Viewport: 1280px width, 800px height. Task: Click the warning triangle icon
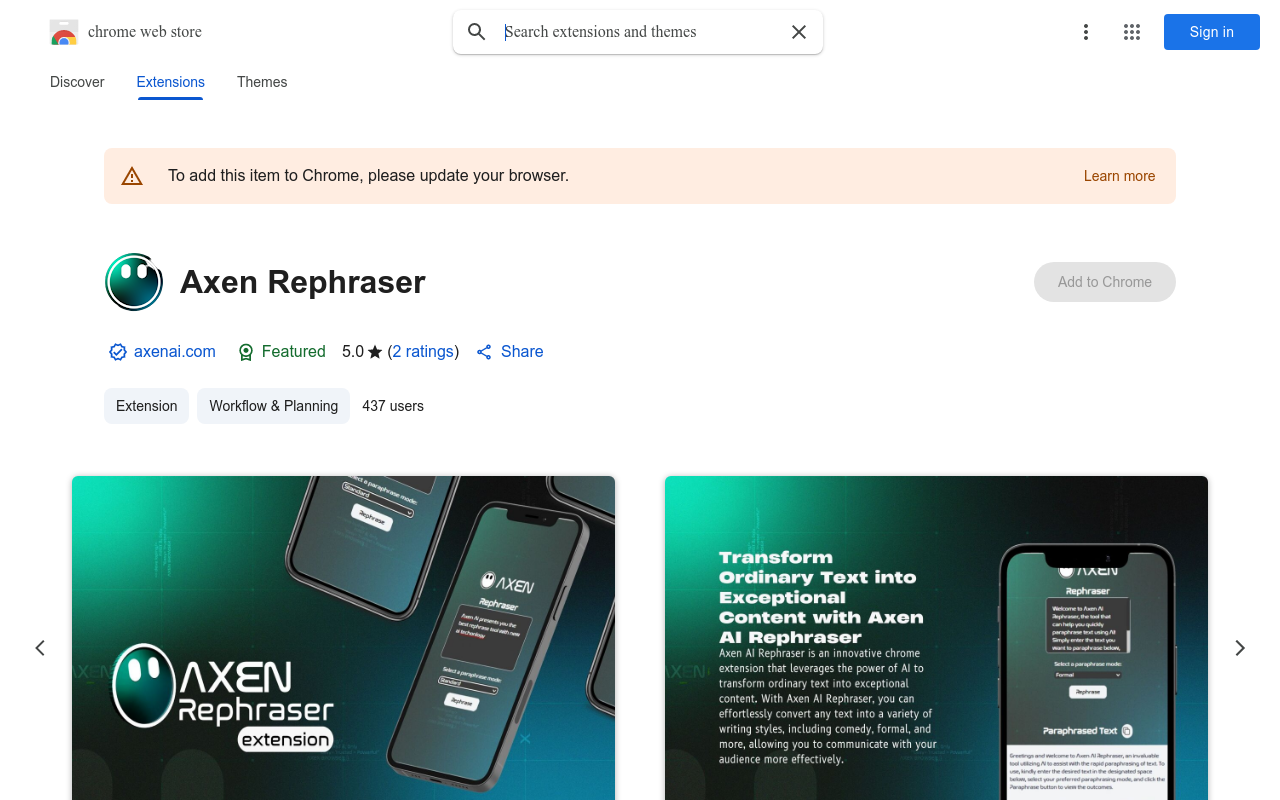click(132, 176)
